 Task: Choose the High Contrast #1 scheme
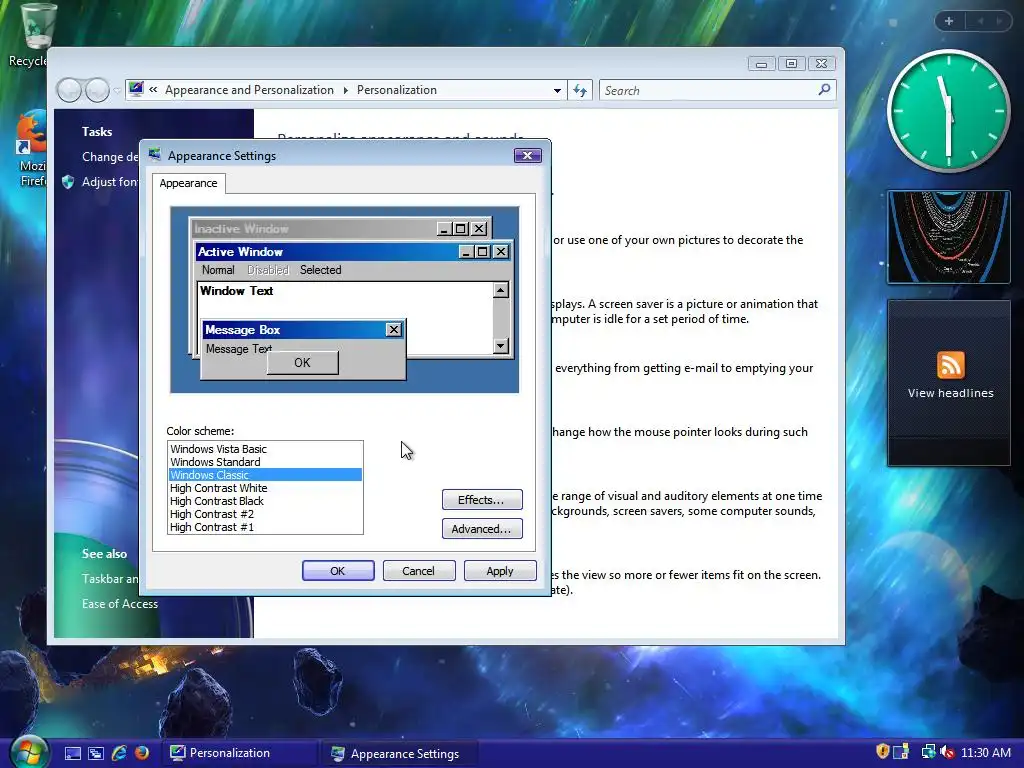pos(265,527)
